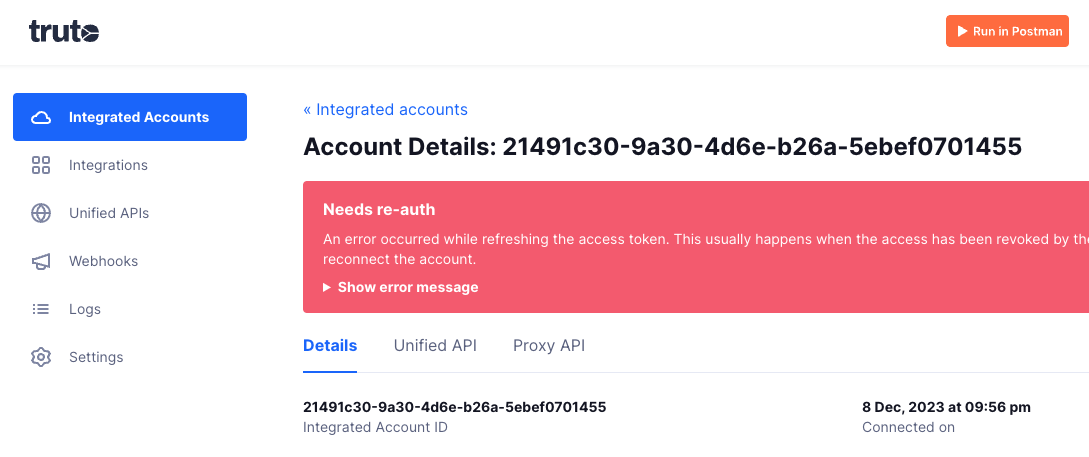Screen dimensions: 1089x457
Task: Go back via « Integrated accounts link
Action: click(x=385, y=109)
